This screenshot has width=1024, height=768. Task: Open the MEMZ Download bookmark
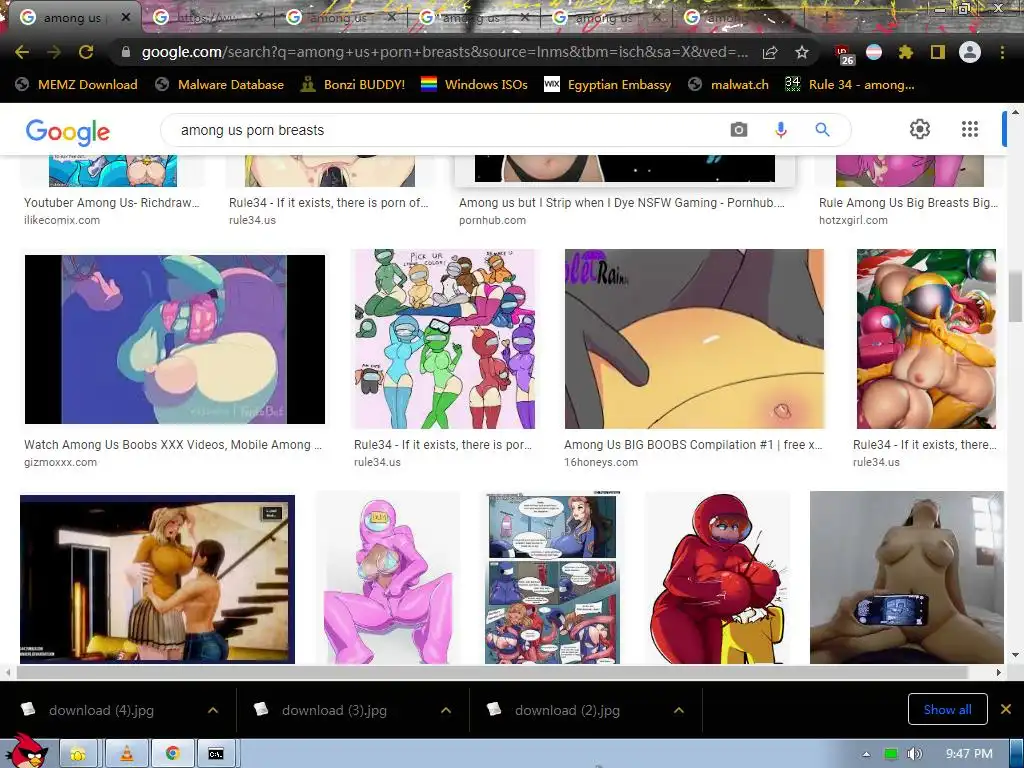[x=76, y=84]
